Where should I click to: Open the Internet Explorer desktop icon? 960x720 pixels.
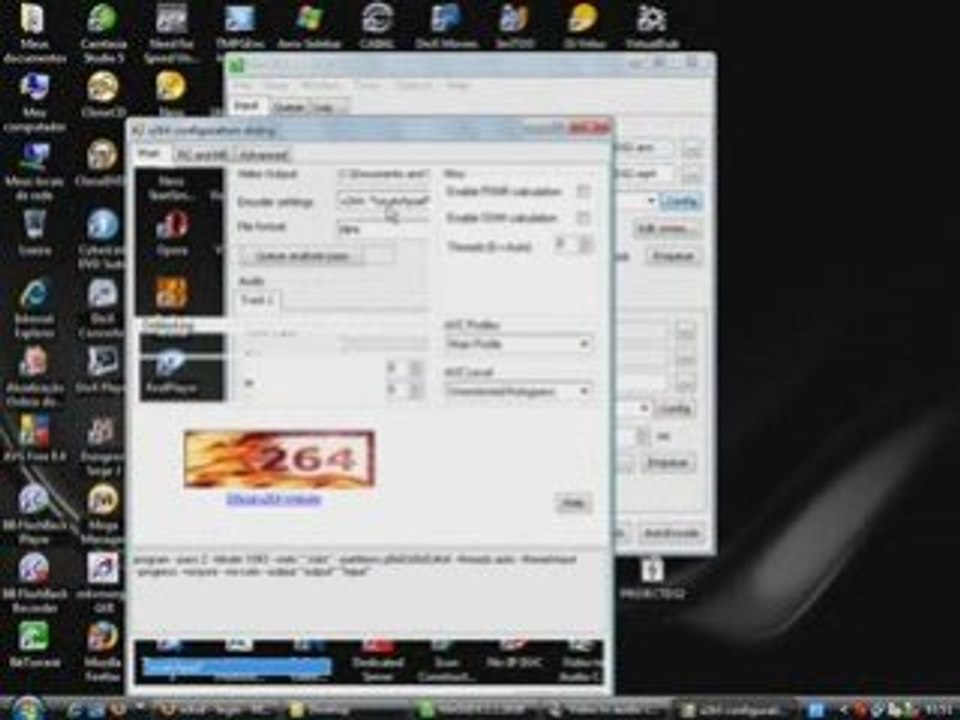34,308
